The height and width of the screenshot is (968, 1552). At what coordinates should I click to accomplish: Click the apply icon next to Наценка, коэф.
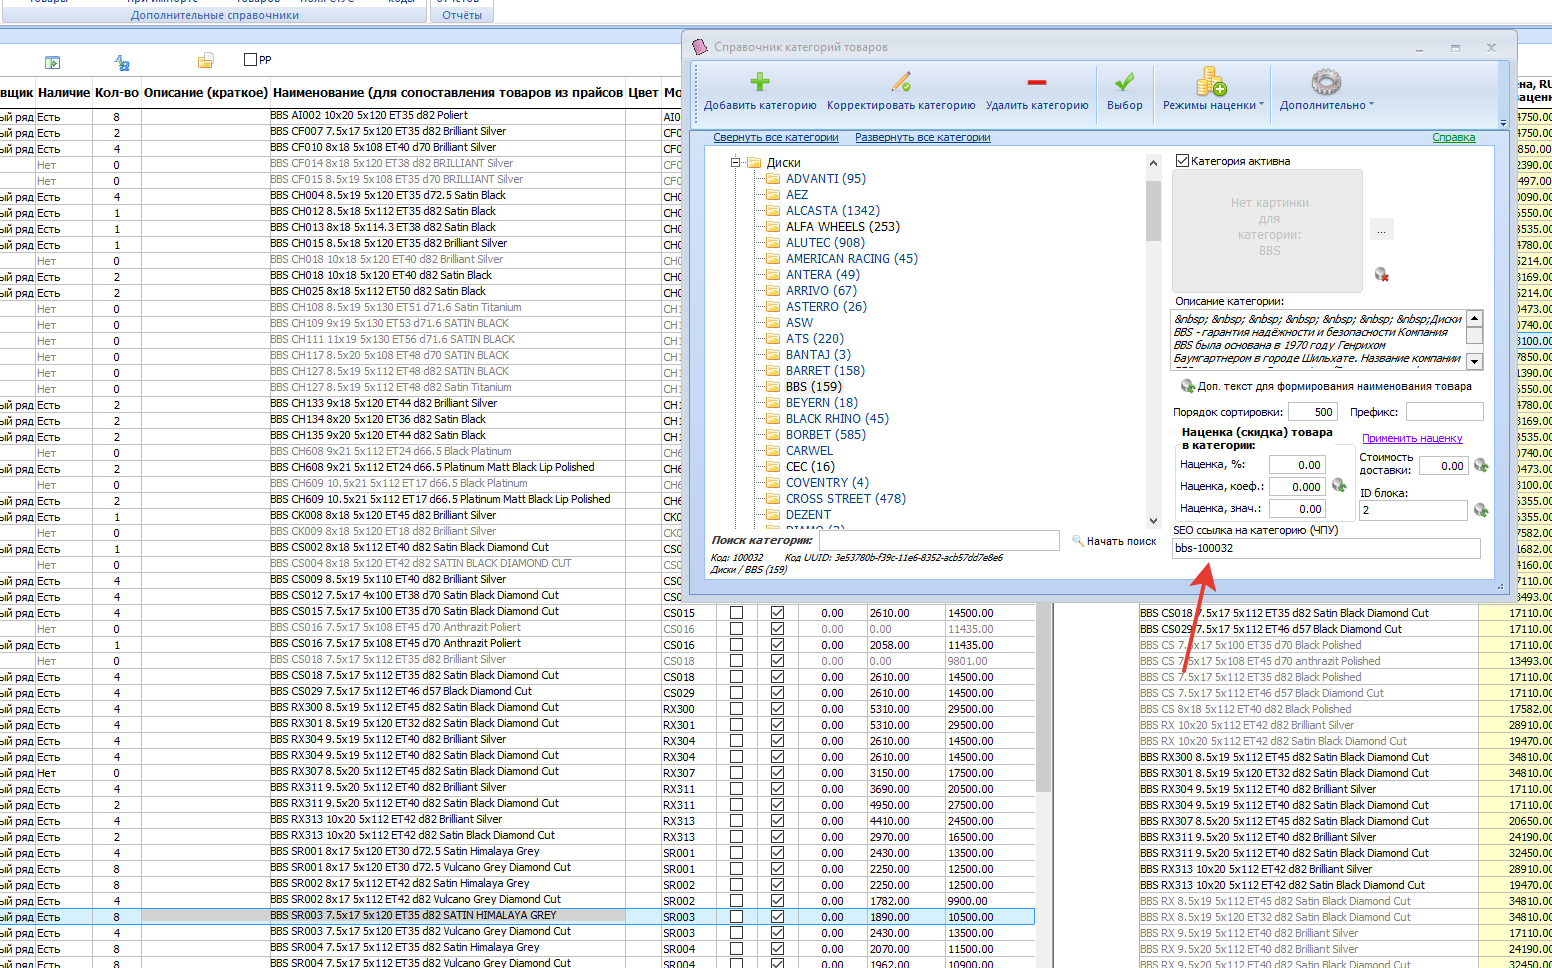(1339, 486)
